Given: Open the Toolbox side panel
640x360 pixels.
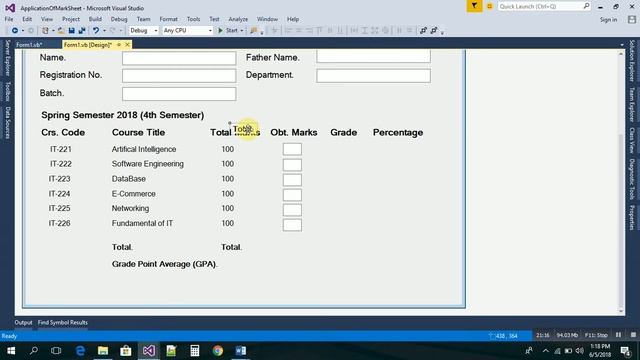Looking at the screenshot, I should [7, 91].
